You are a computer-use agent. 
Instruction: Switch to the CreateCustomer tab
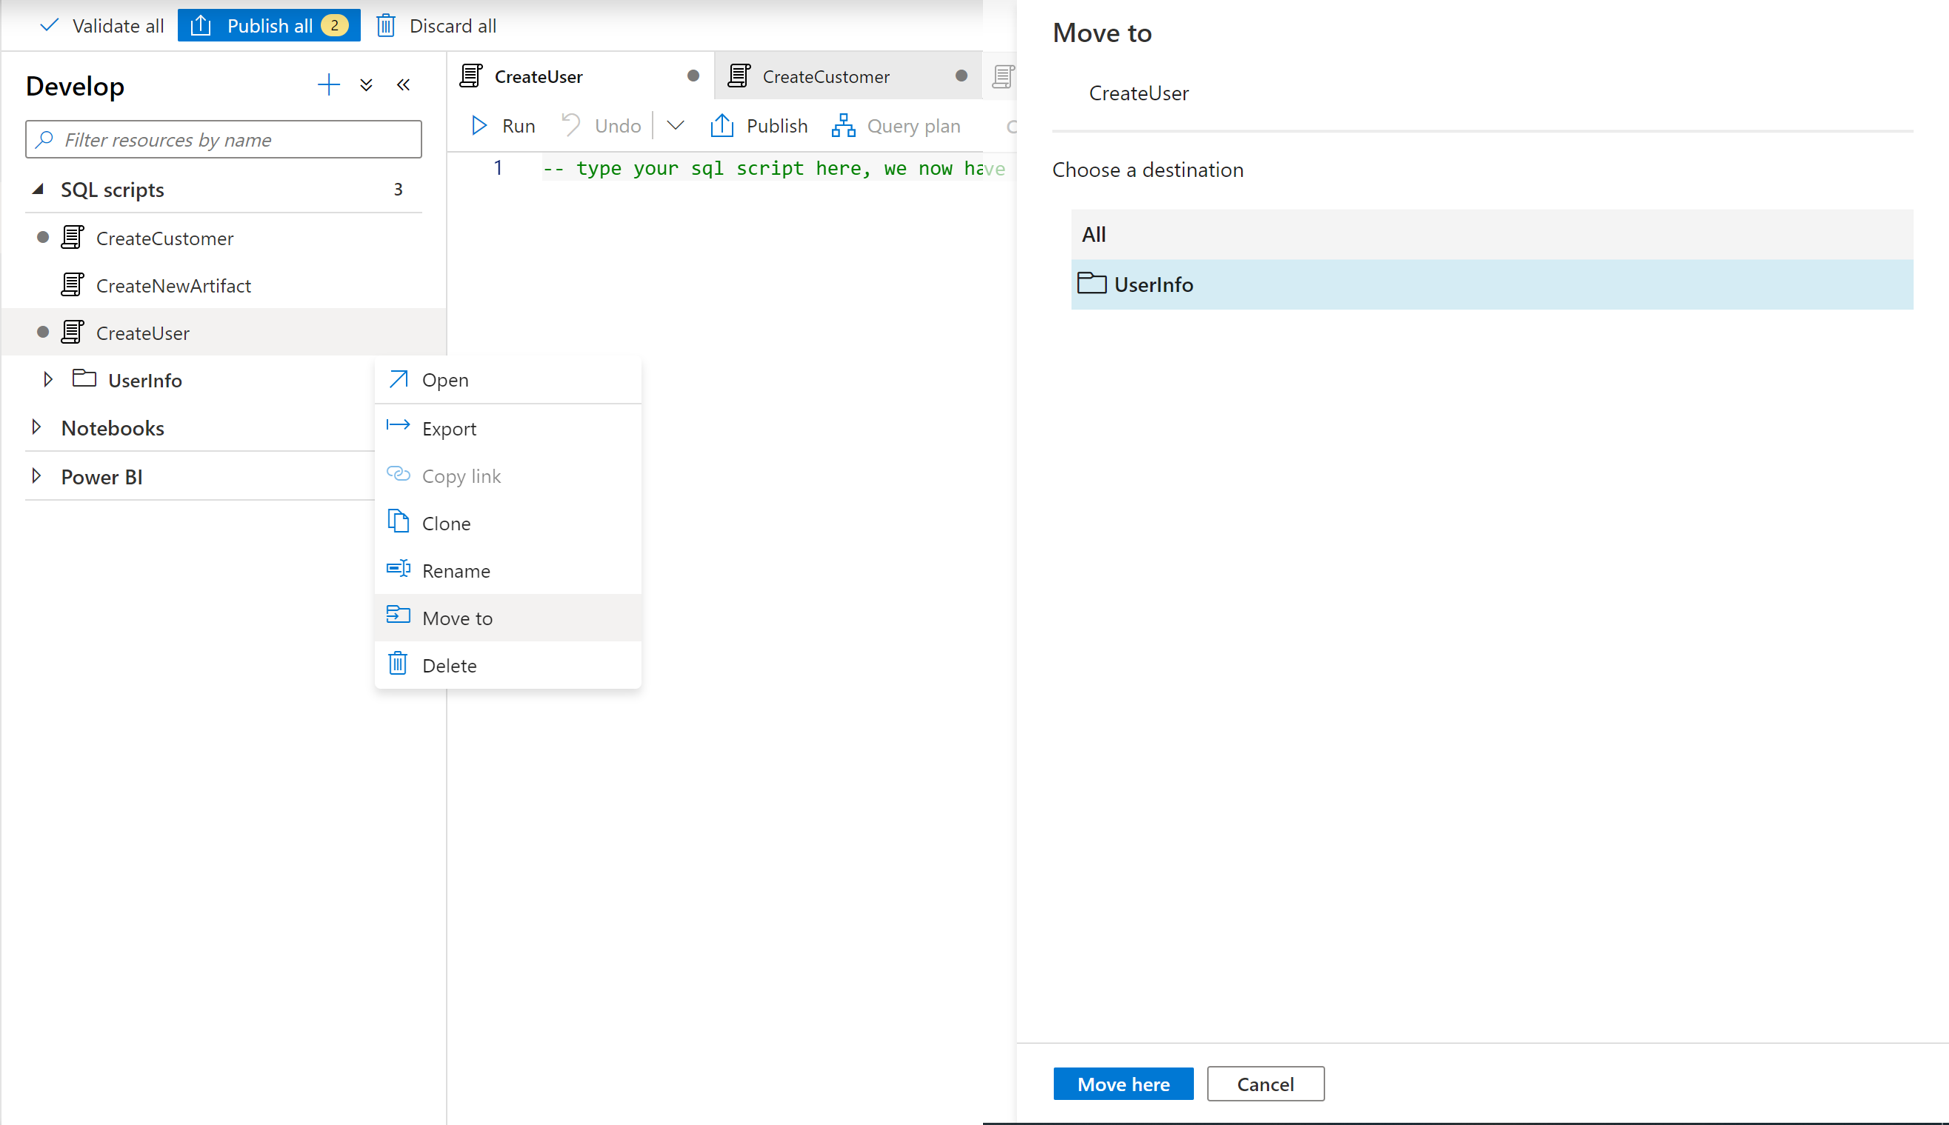coord(825,77)
